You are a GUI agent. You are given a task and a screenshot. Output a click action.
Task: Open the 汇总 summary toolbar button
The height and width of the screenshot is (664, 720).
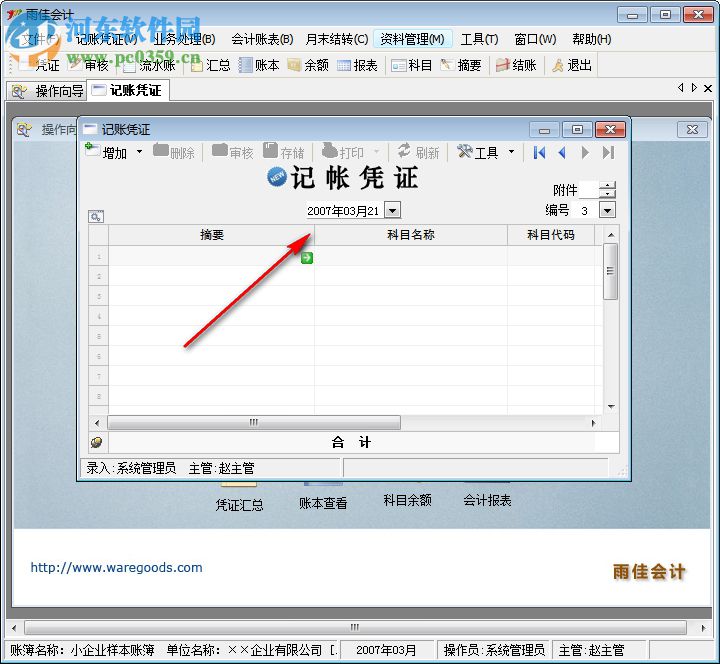210,66
